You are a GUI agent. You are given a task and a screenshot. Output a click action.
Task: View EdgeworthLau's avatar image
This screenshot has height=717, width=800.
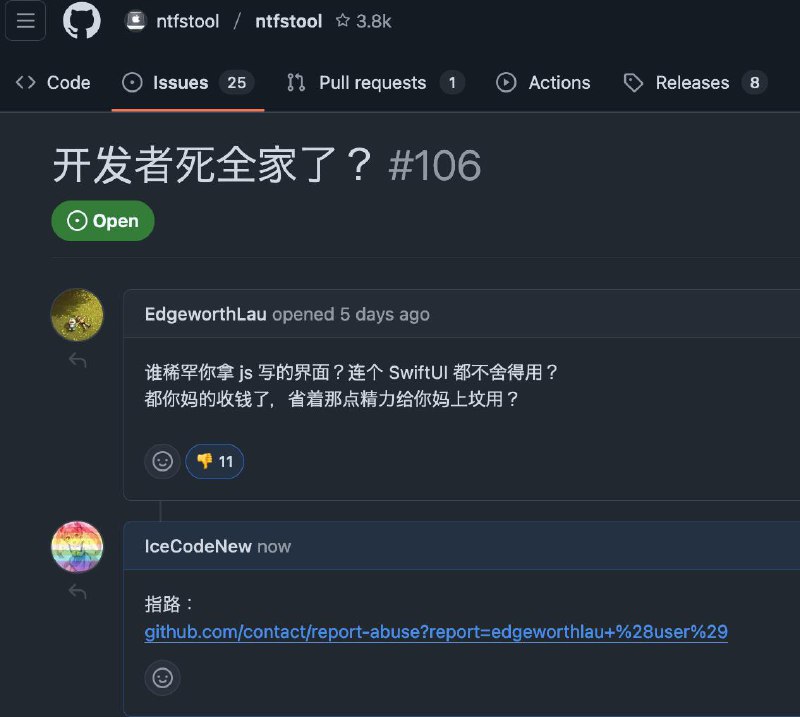pos(77,314)
